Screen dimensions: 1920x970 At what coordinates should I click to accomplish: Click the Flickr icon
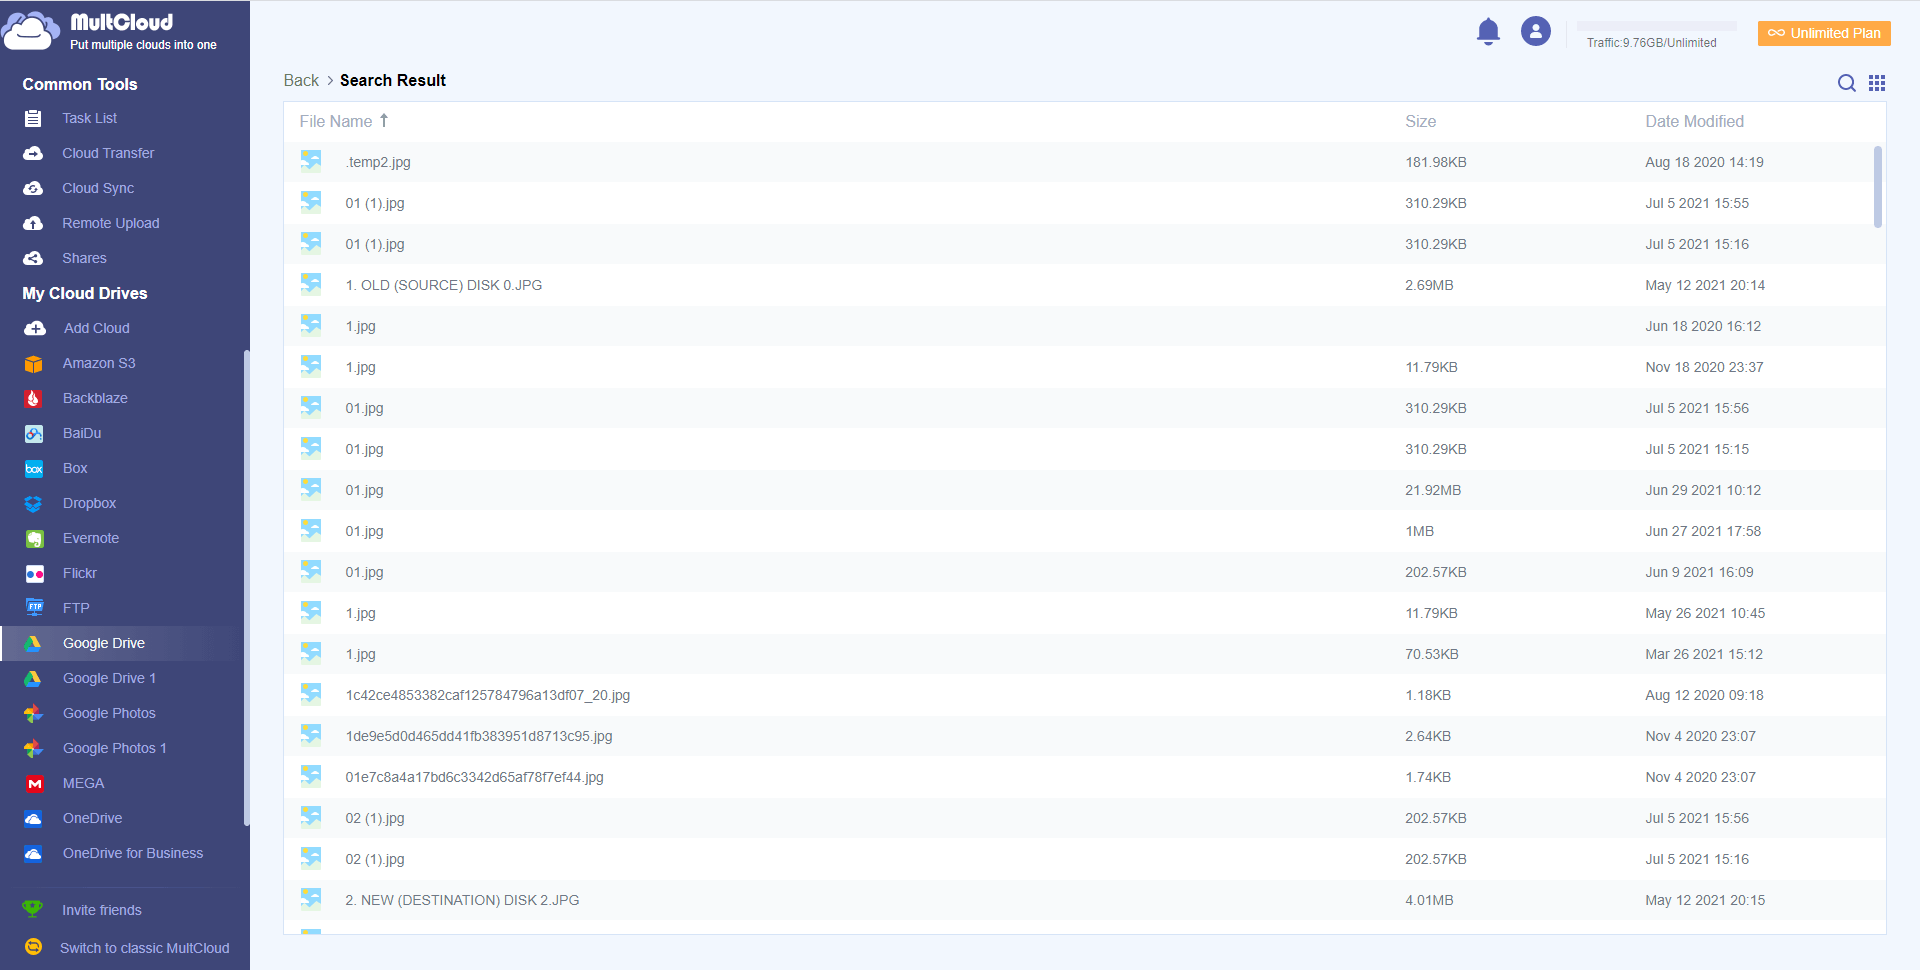tap(34, 573)
